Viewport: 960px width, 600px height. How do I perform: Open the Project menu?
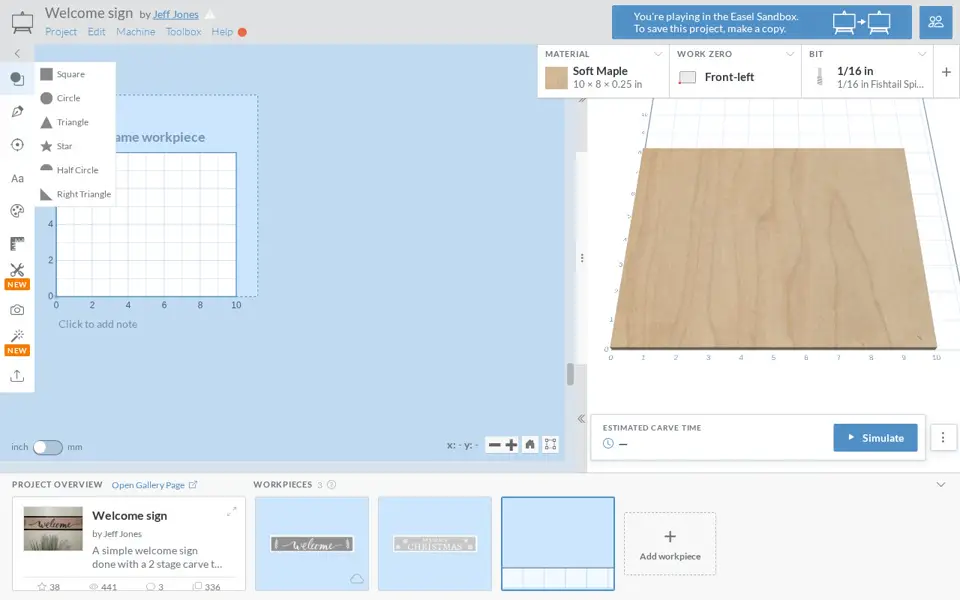pyautogui.click(x=61, y=32)
